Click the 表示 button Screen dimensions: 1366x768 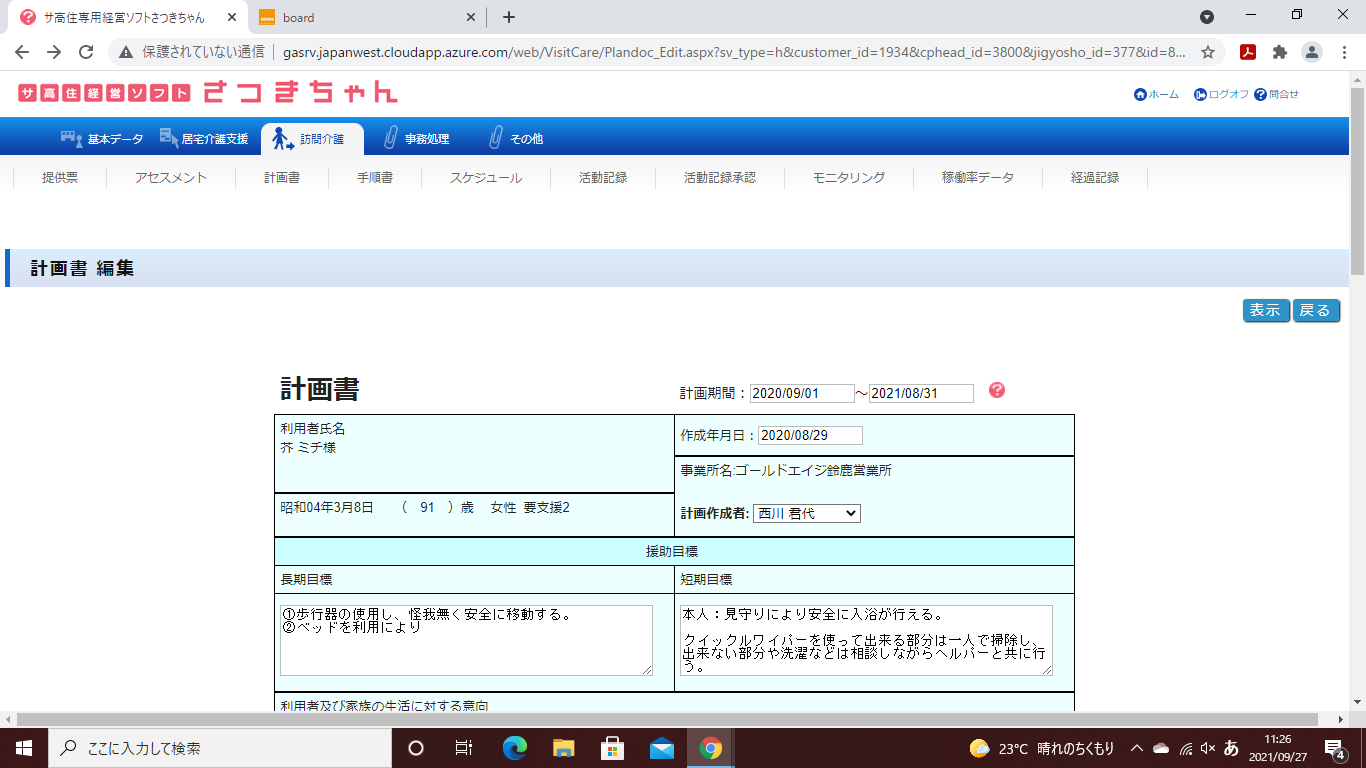(x=1265, y=310)
